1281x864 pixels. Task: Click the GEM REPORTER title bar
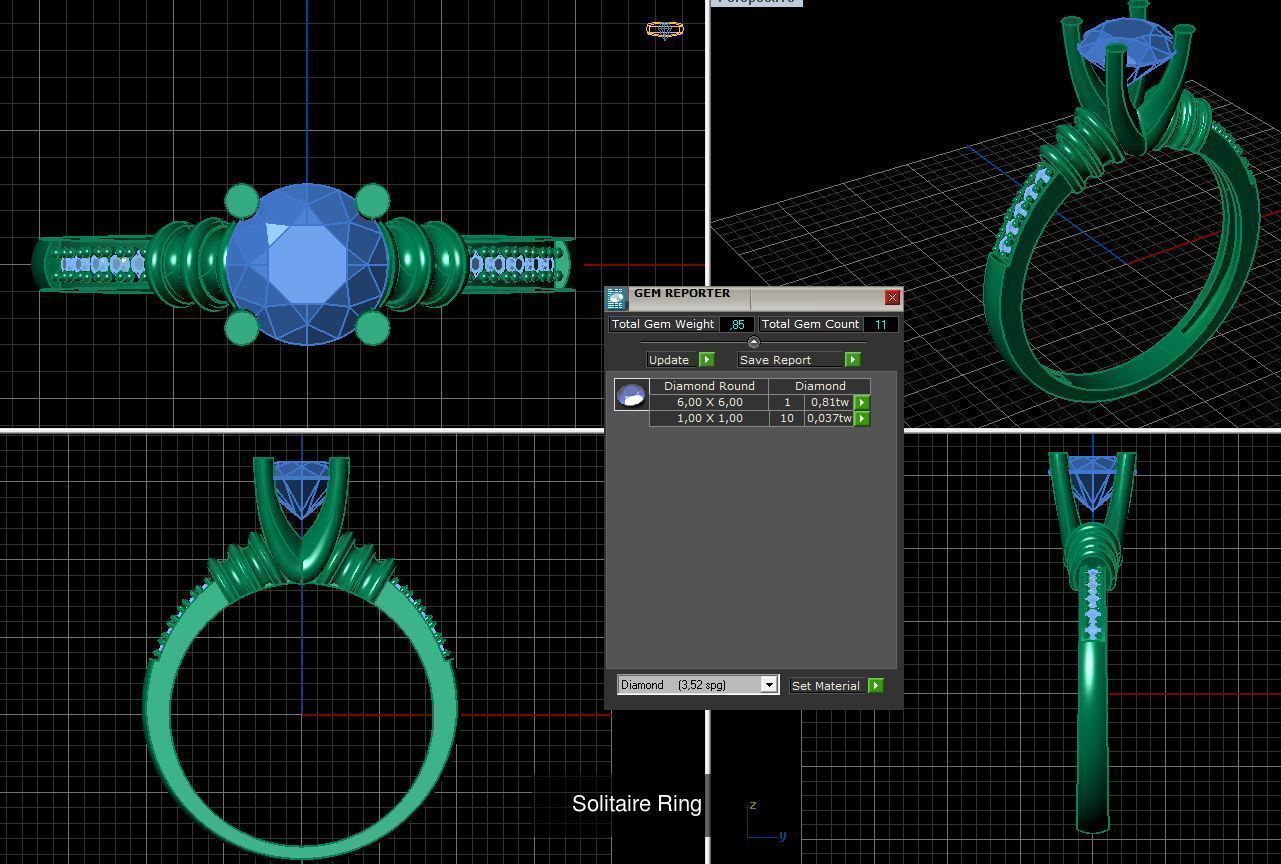click(755, 297)
